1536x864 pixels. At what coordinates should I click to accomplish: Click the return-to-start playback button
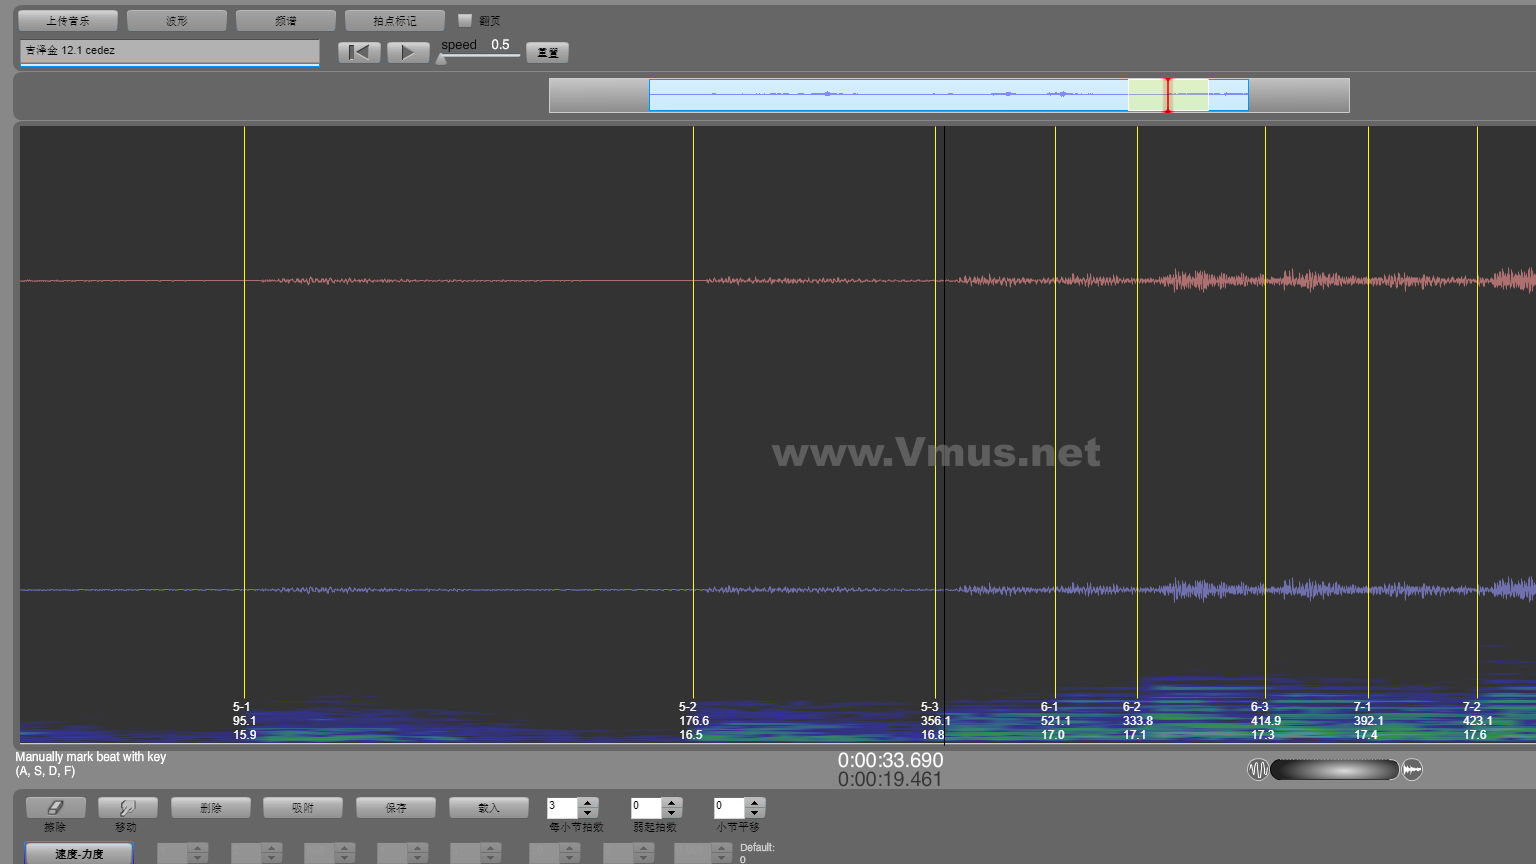tap(359, 52)
